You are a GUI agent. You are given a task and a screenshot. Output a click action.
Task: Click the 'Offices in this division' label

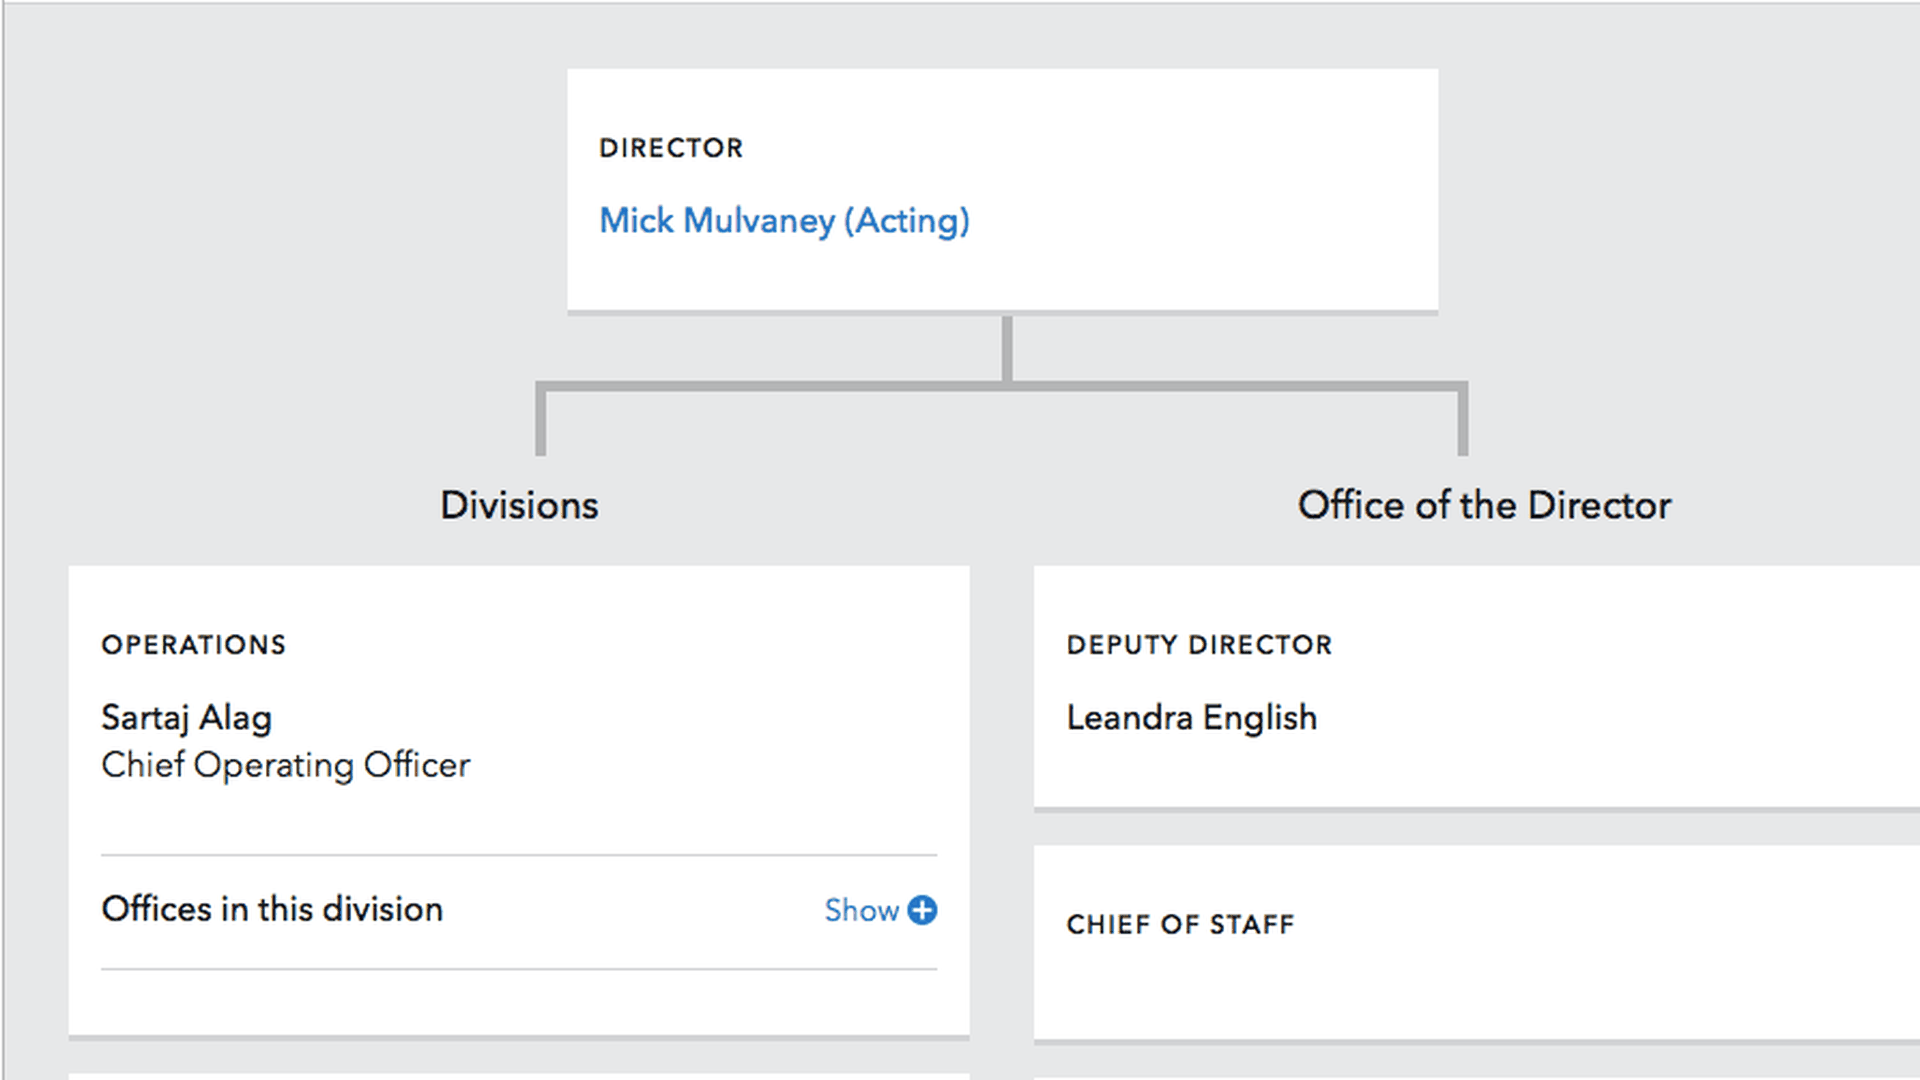[x=272, y=909]
